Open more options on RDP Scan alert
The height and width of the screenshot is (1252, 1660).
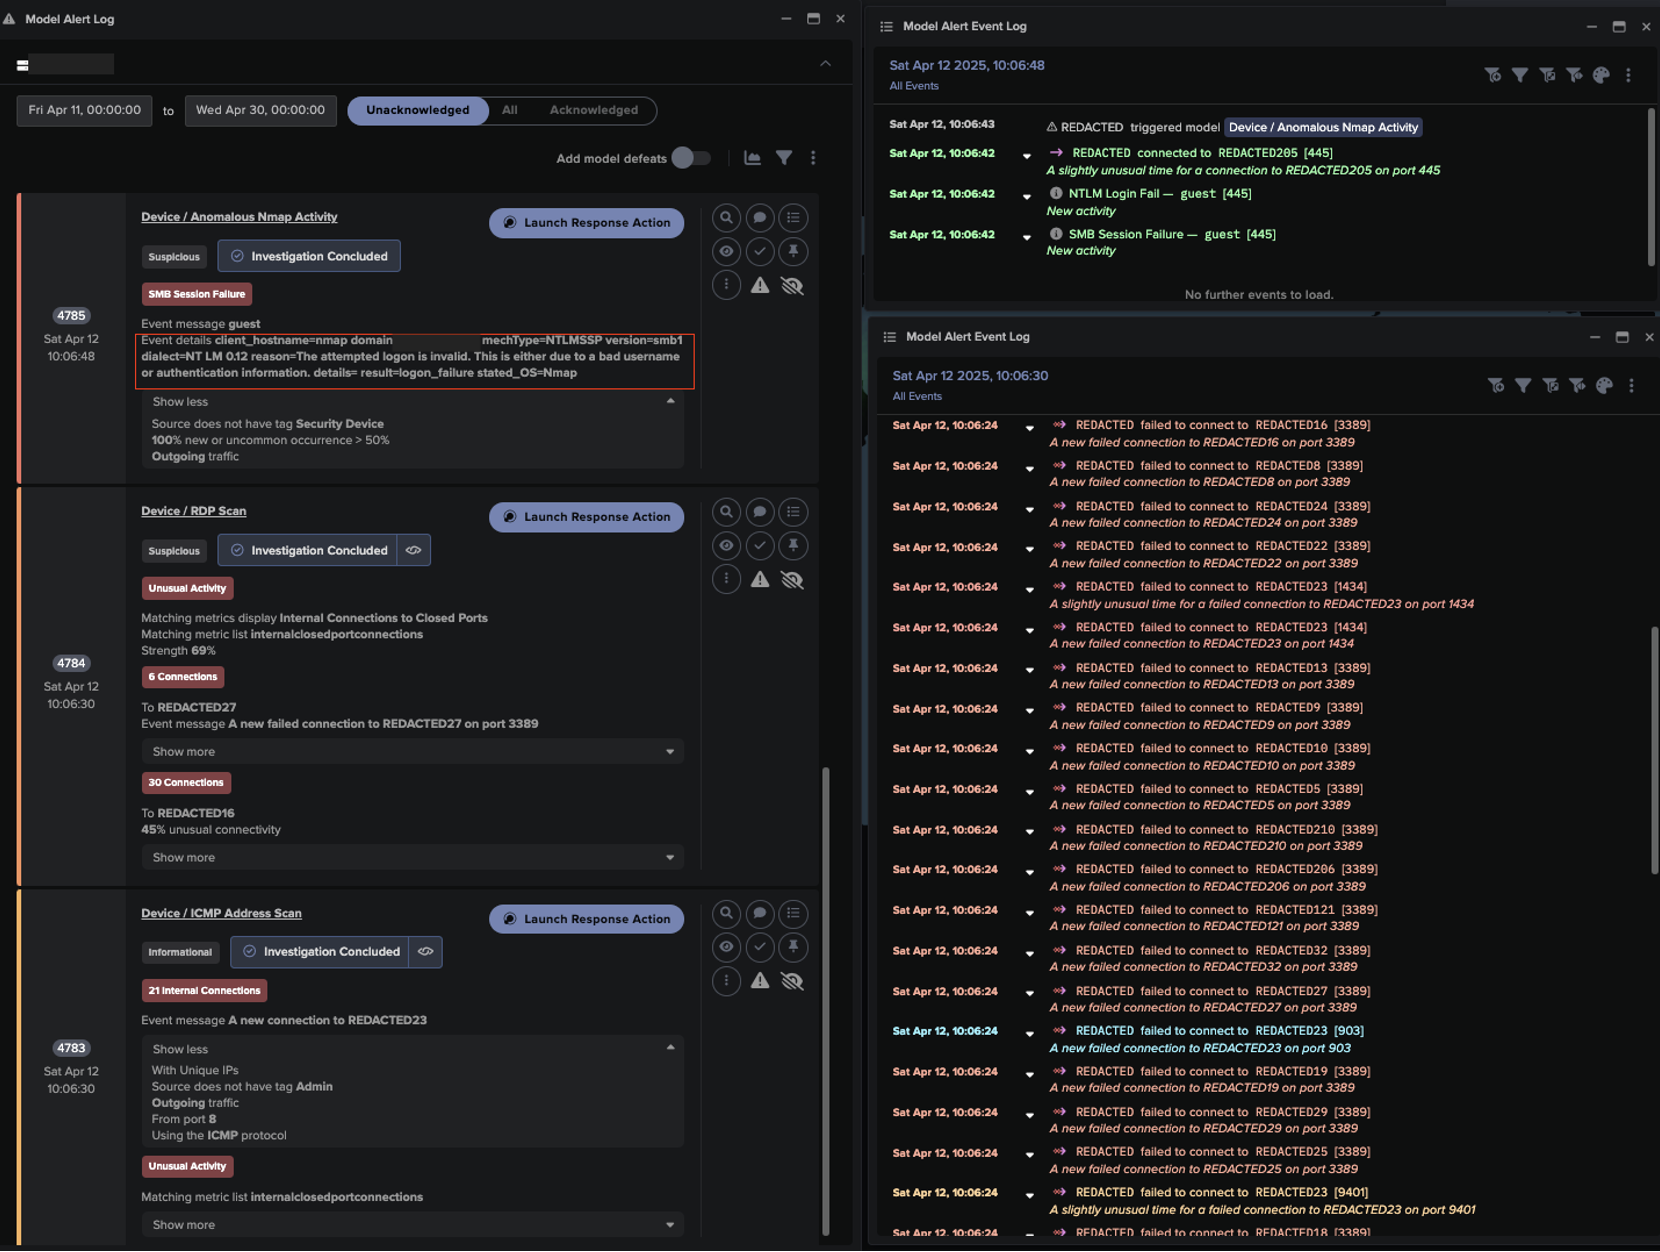tap(726, 579)
